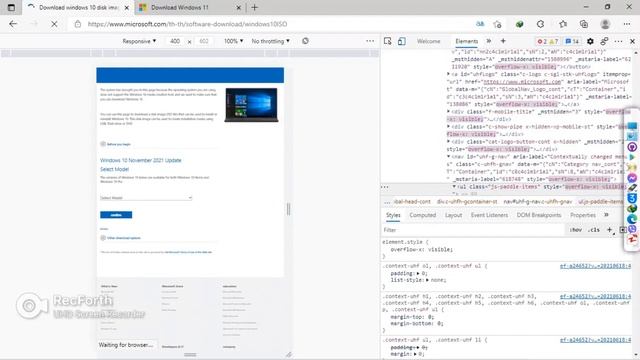The image size is (640, 360).
Task: Show more style pane tabs chevron
Action: pos(606,215)
